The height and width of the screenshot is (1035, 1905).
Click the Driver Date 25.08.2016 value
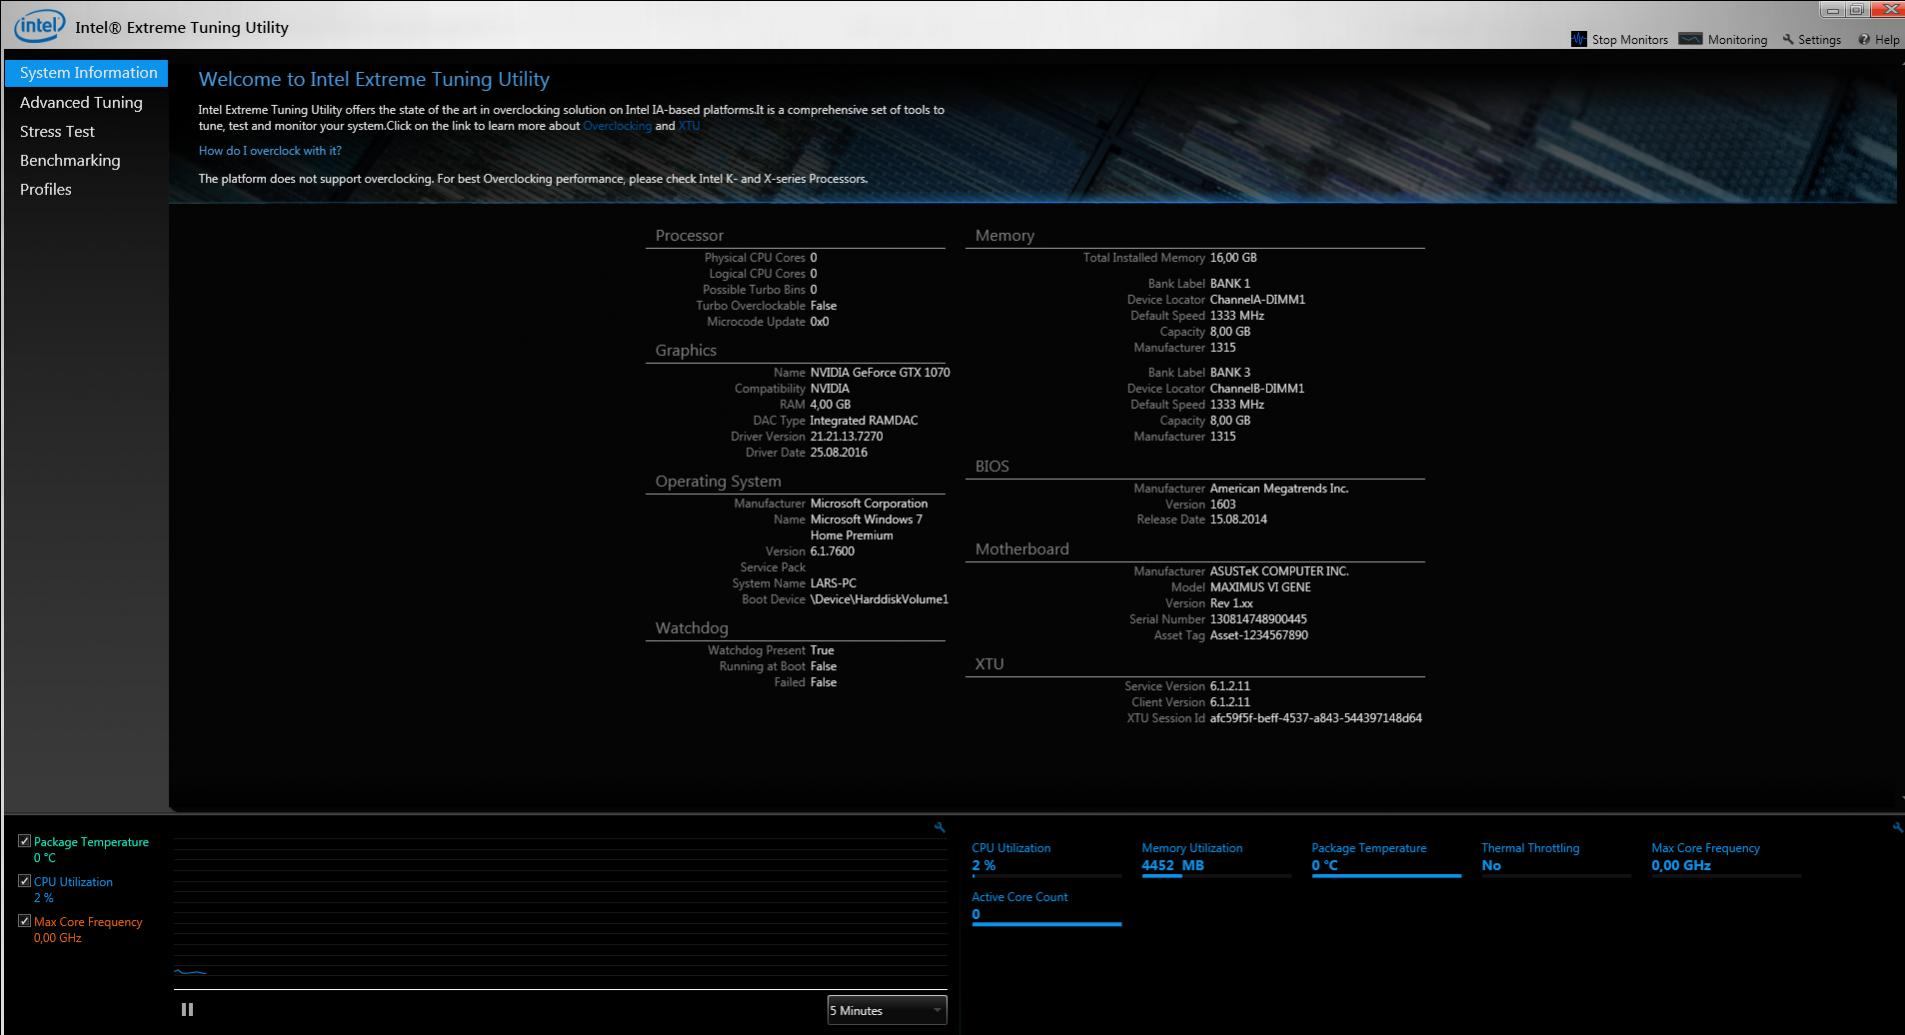pyautogui.click(x=839, y=452)
